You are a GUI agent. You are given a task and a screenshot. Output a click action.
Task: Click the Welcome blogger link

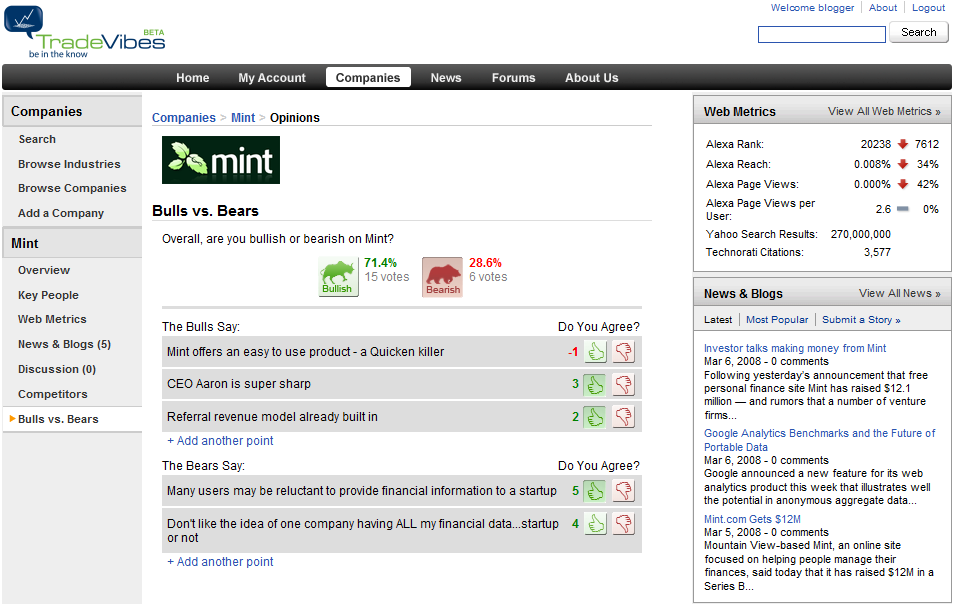[813, 8]
